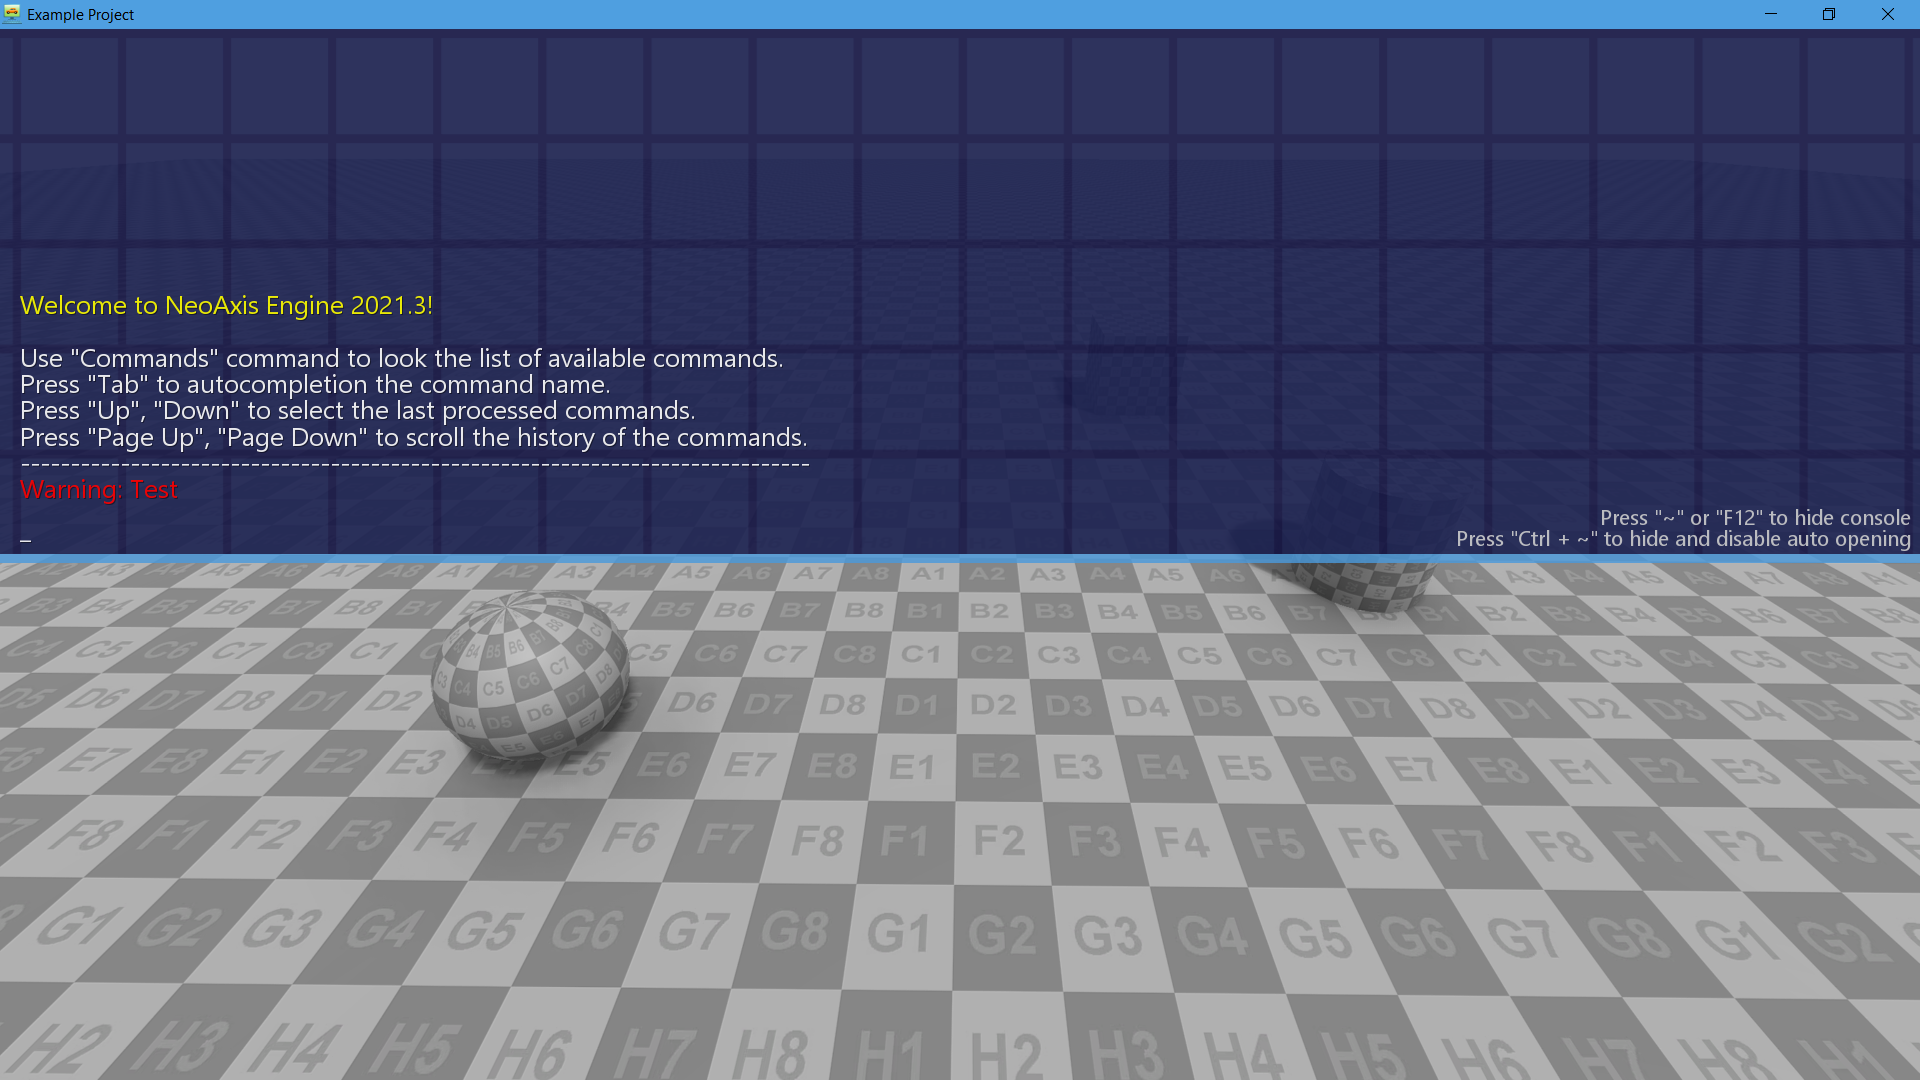1920x1080 pixels.
Task: Click the yellow Welcome to NeoAxis Engine text
Action: click(x=226, y=305)
